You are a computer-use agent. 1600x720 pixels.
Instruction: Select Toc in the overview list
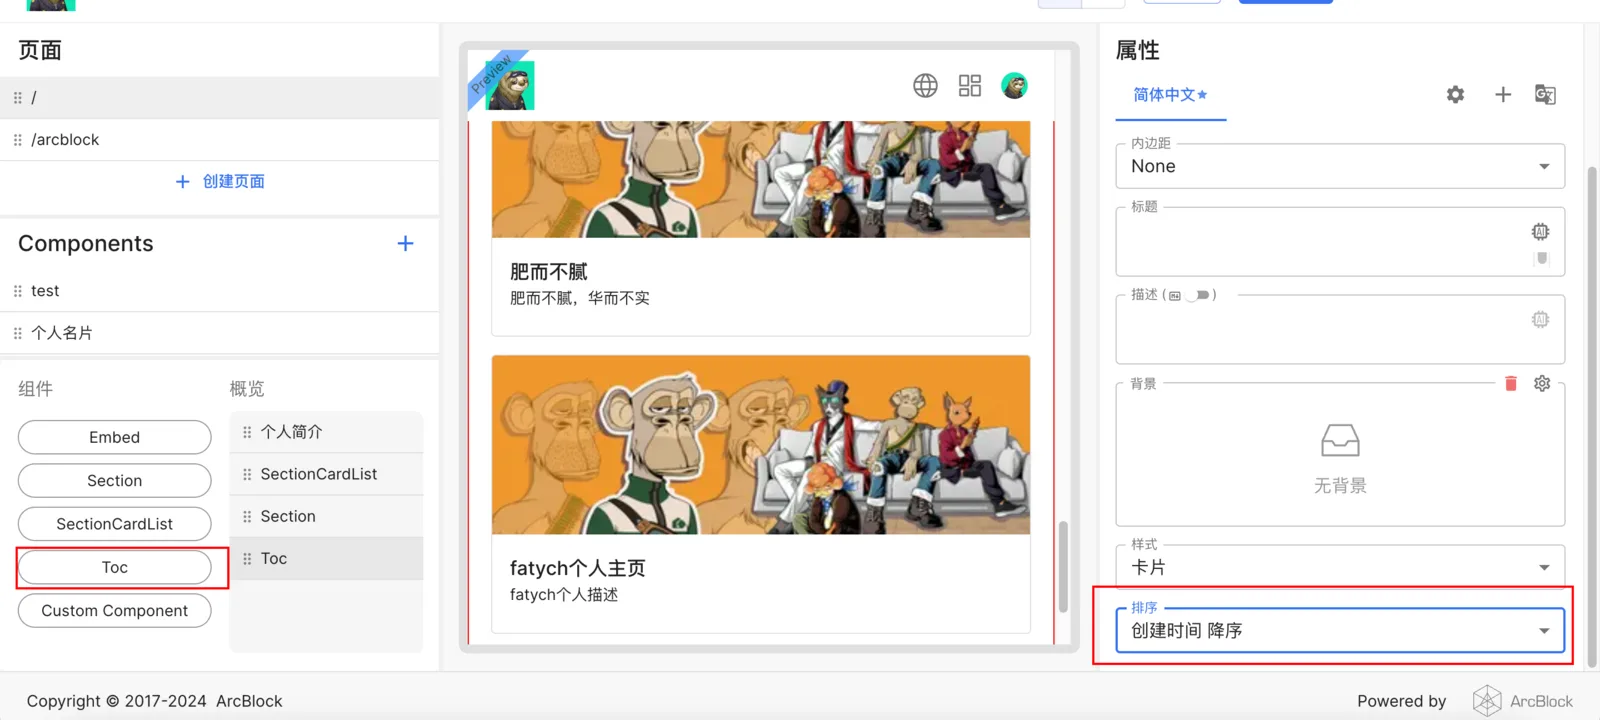[x=326, y=559]
